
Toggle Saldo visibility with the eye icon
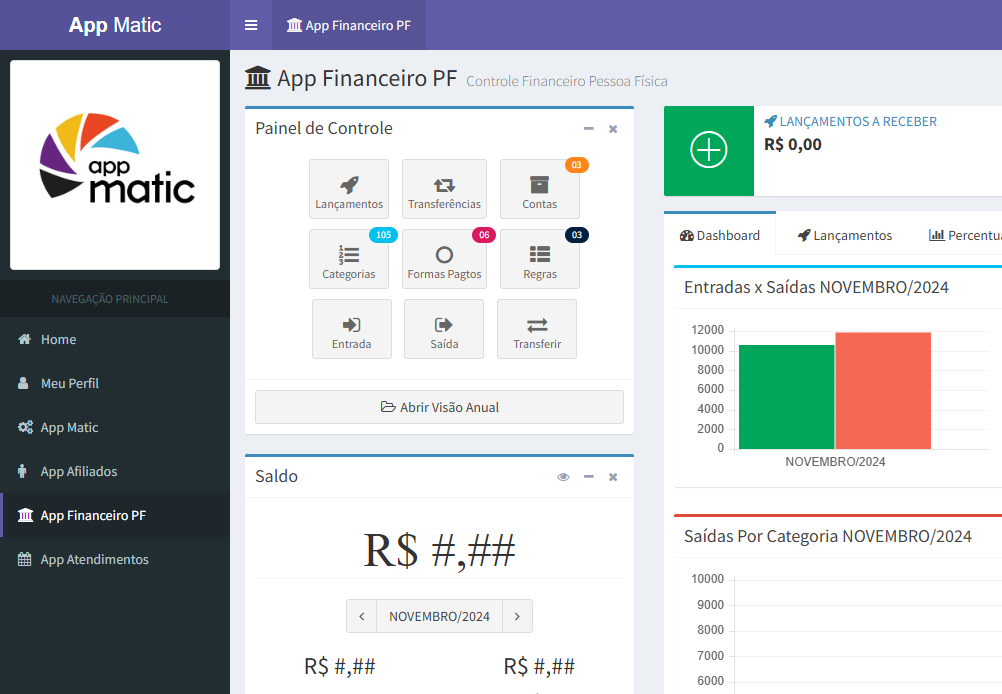(563, 477)
